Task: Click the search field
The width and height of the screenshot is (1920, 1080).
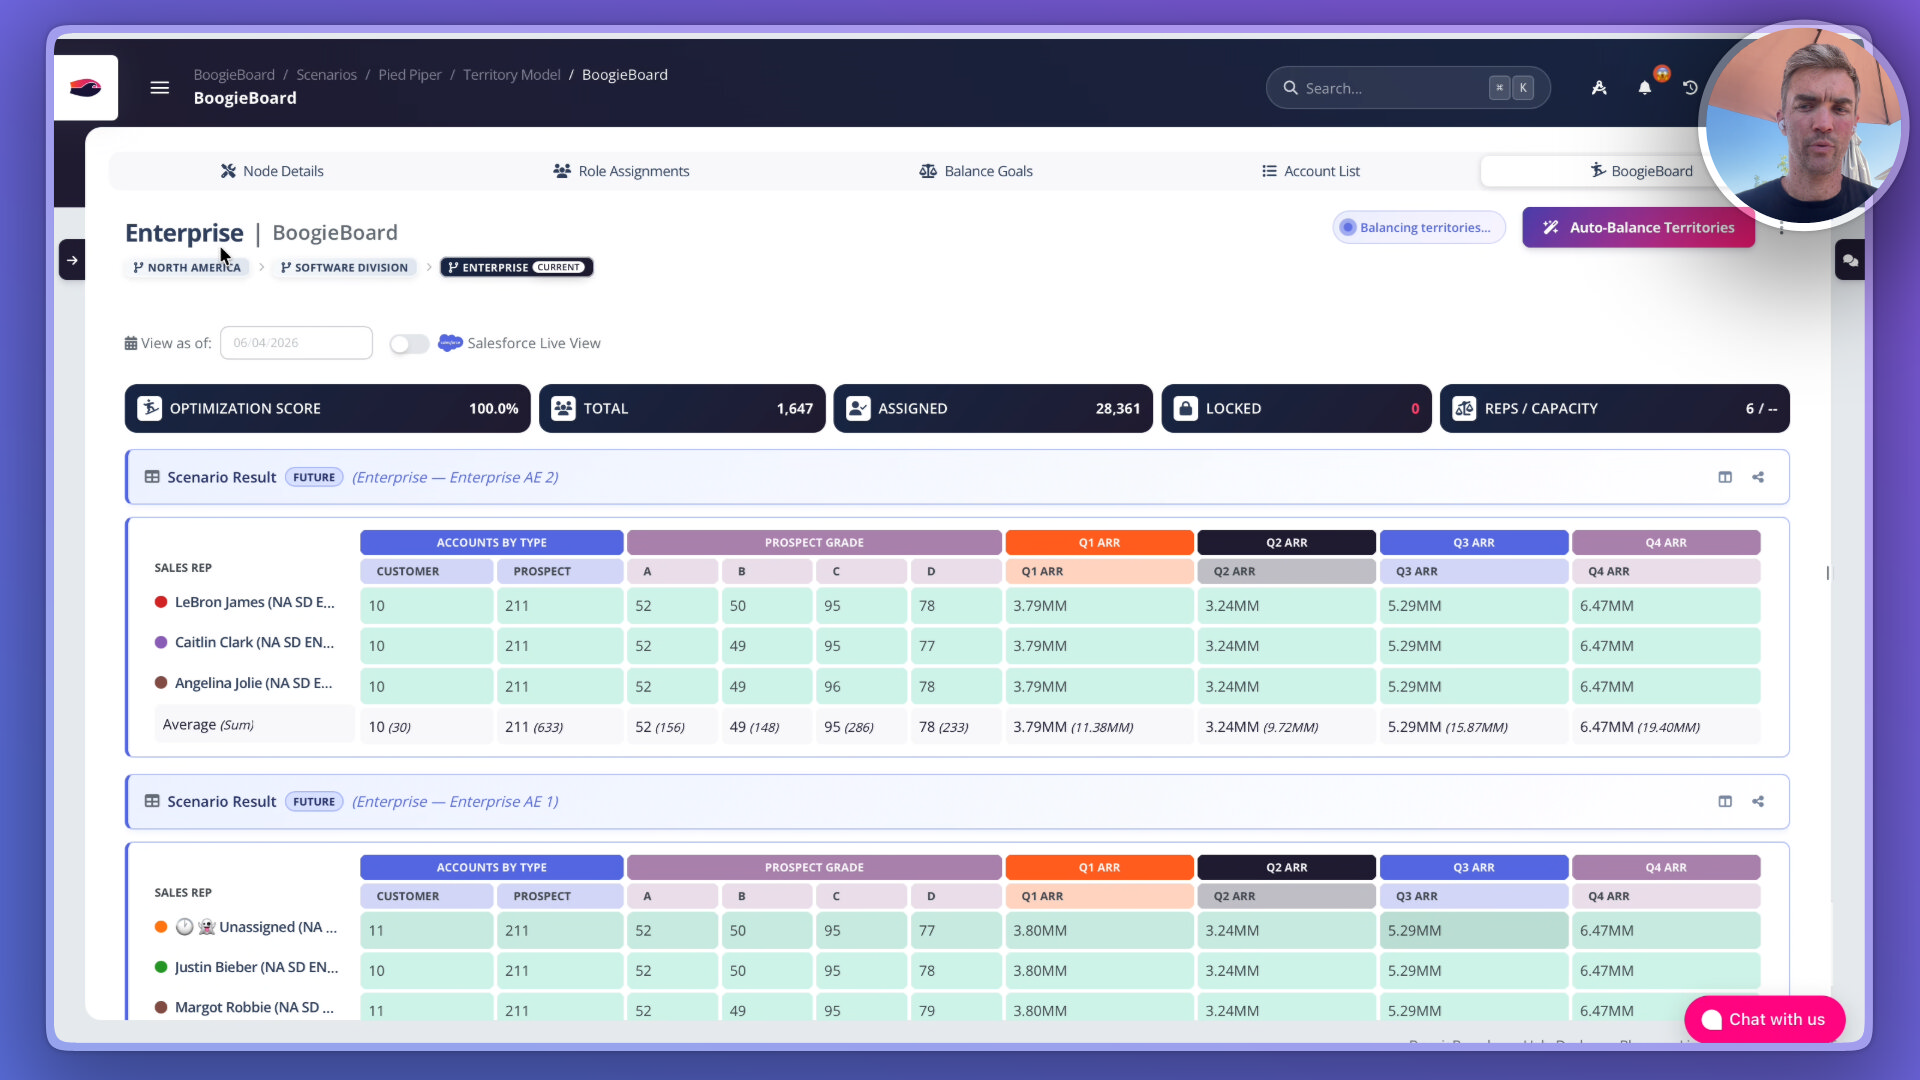Action: 1408,88
